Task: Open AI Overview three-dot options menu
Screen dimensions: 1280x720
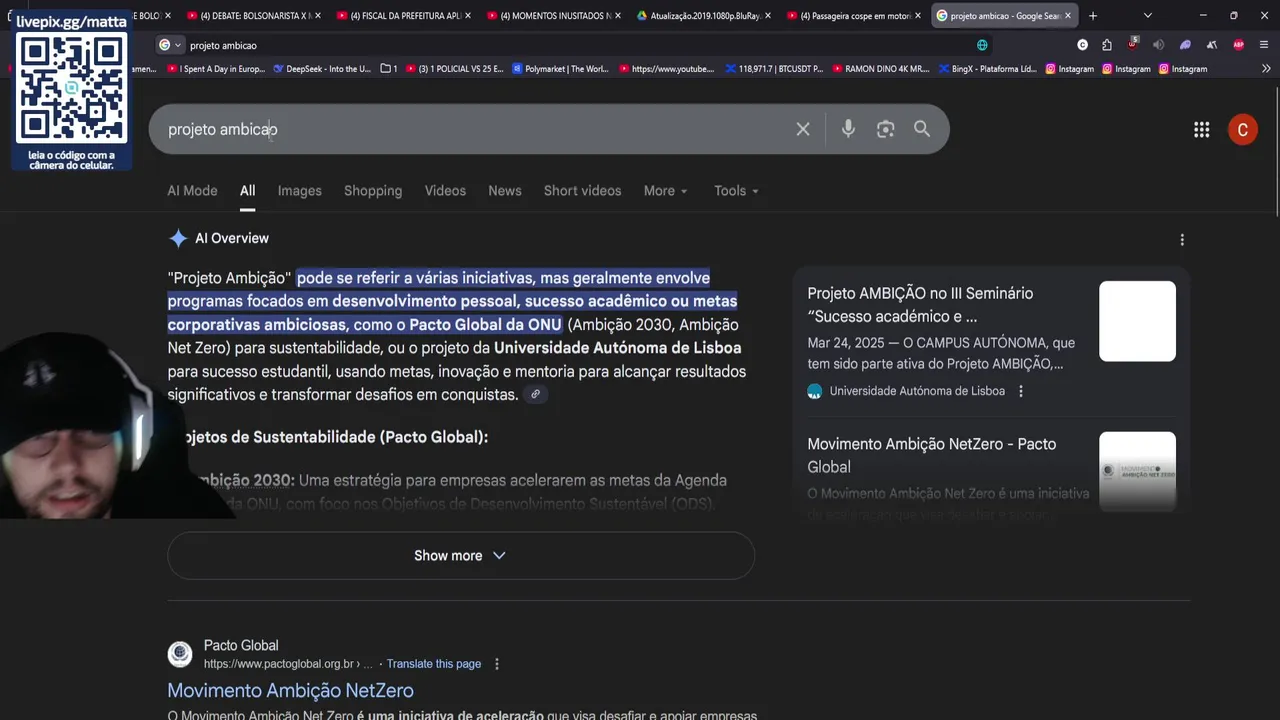Action: 1182,240
